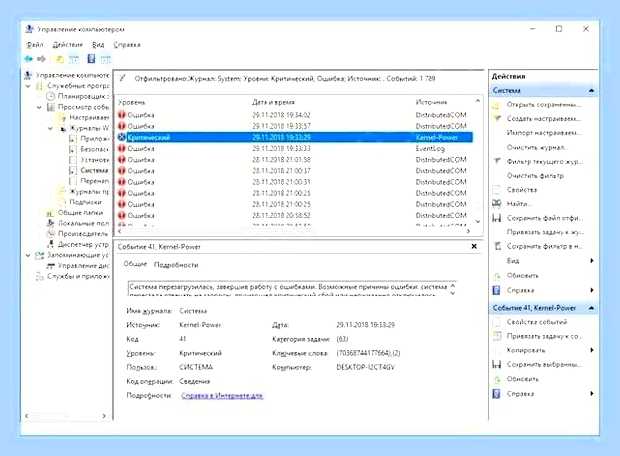Screen dimensions: 620x456
Task: Click the Help book toolbar icon
Action: 91,59
